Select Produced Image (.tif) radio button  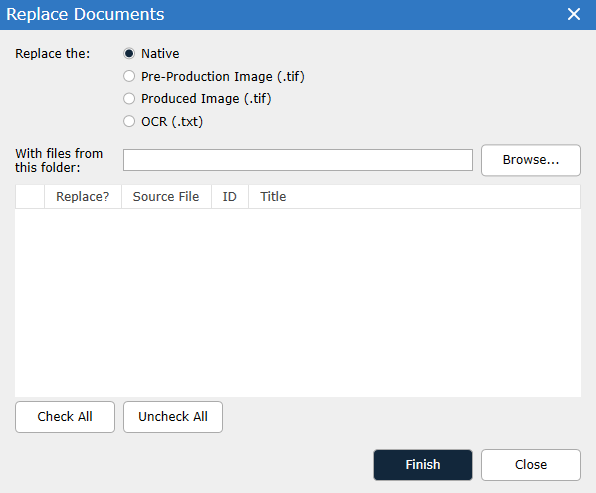pyautogui.click(x=129, y=99)
